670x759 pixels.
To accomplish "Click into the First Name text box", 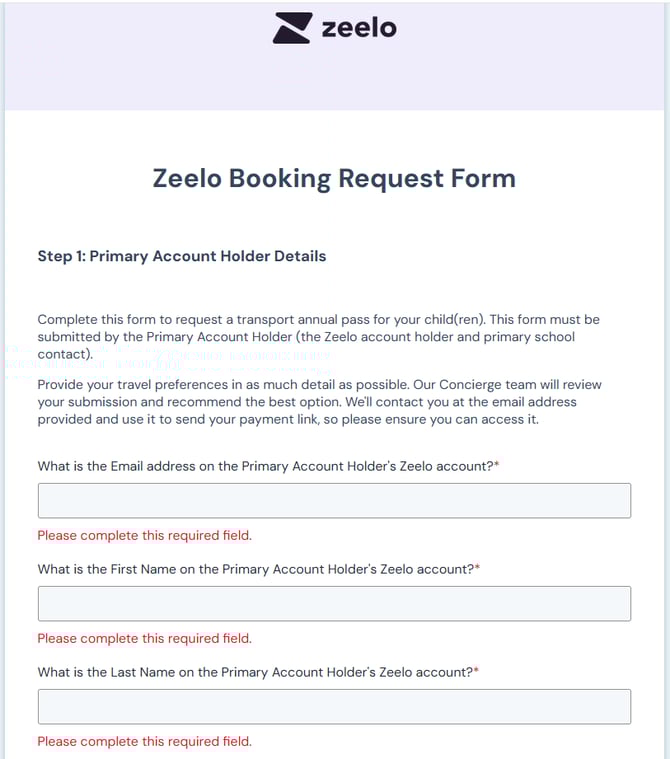I will click(334, 604).
